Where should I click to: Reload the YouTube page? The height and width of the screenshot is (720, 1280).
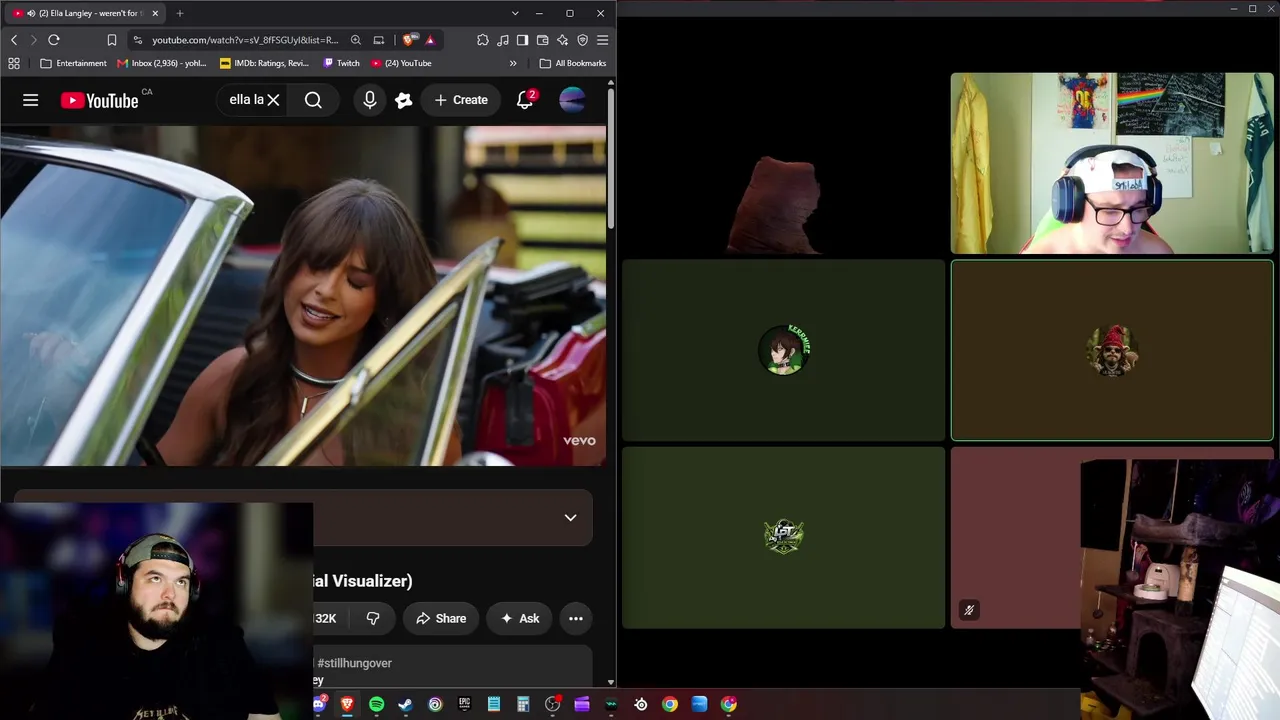tap(54, 40)
